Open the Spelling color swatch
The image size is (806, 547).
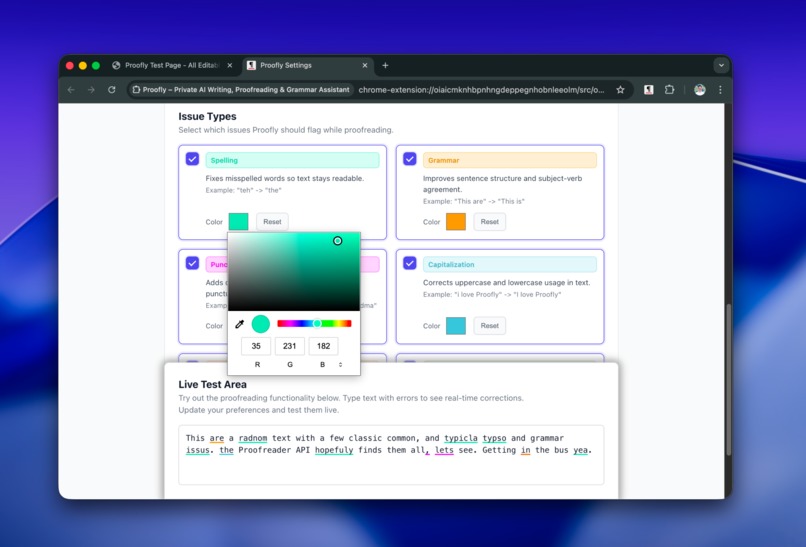point(239,222)
